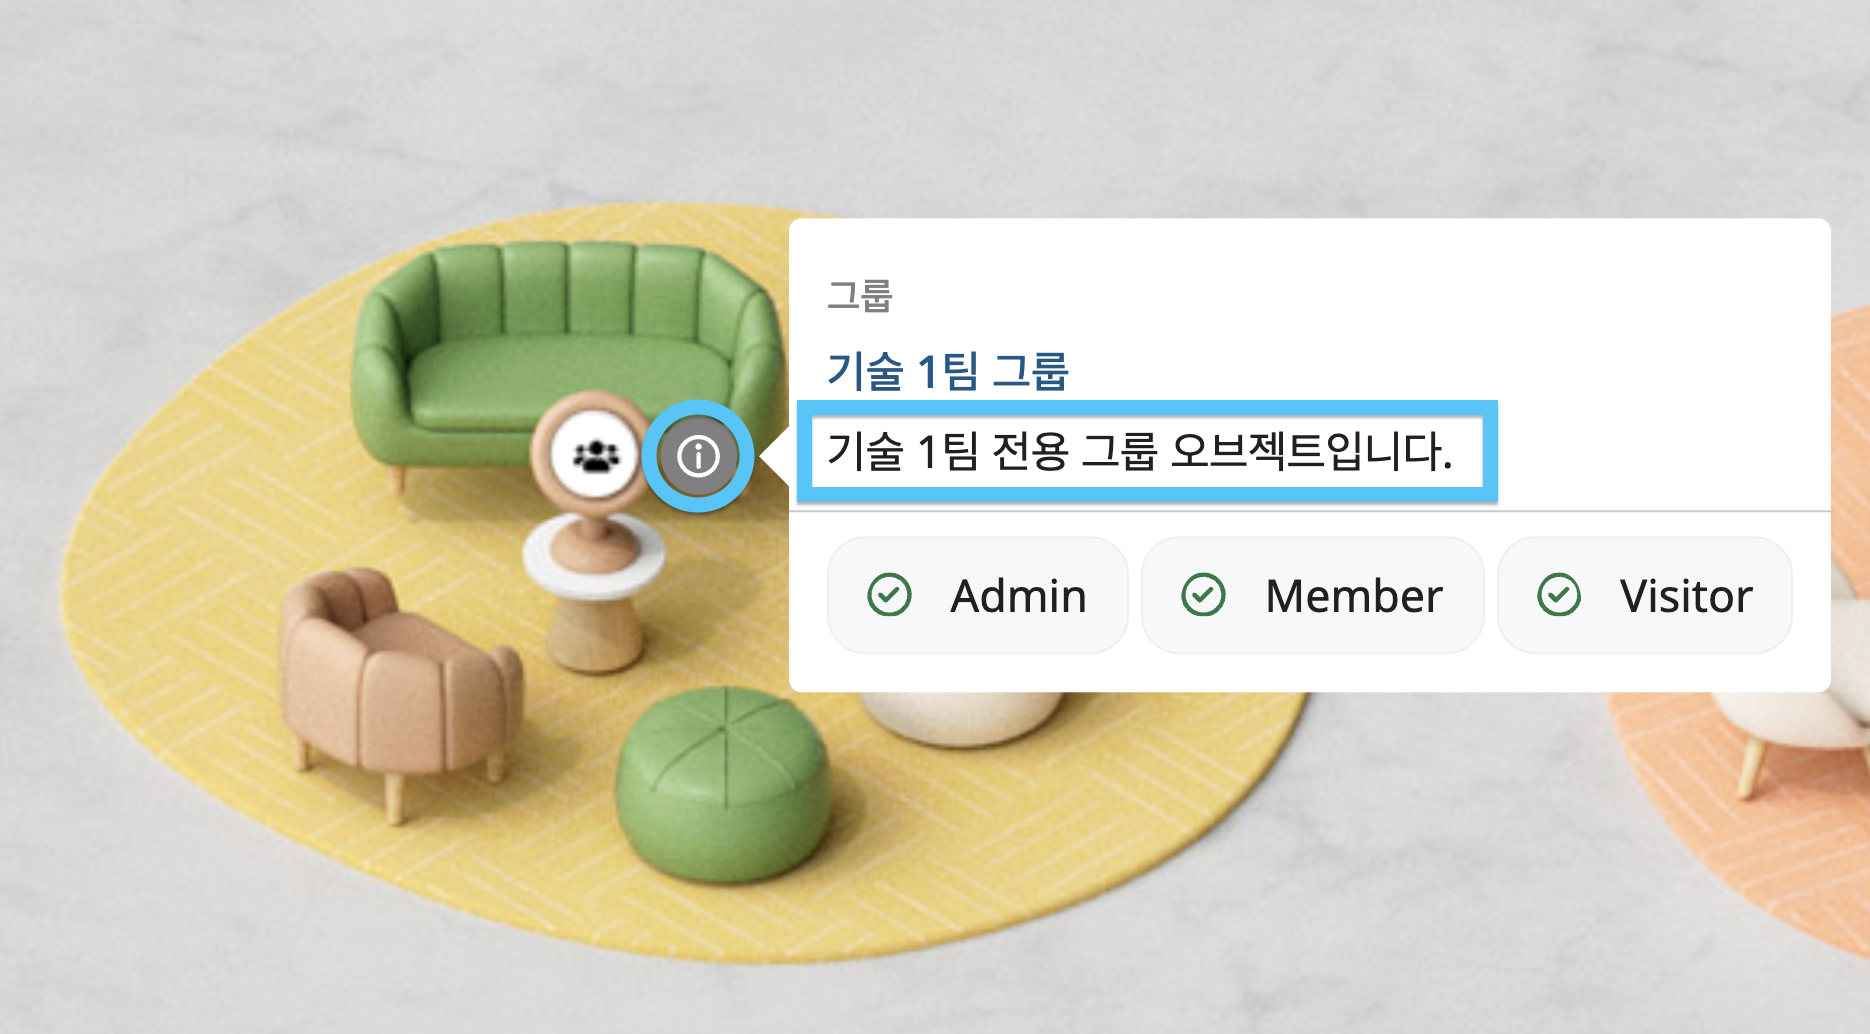Click the group people icon on the sign

tap(595, 456)
